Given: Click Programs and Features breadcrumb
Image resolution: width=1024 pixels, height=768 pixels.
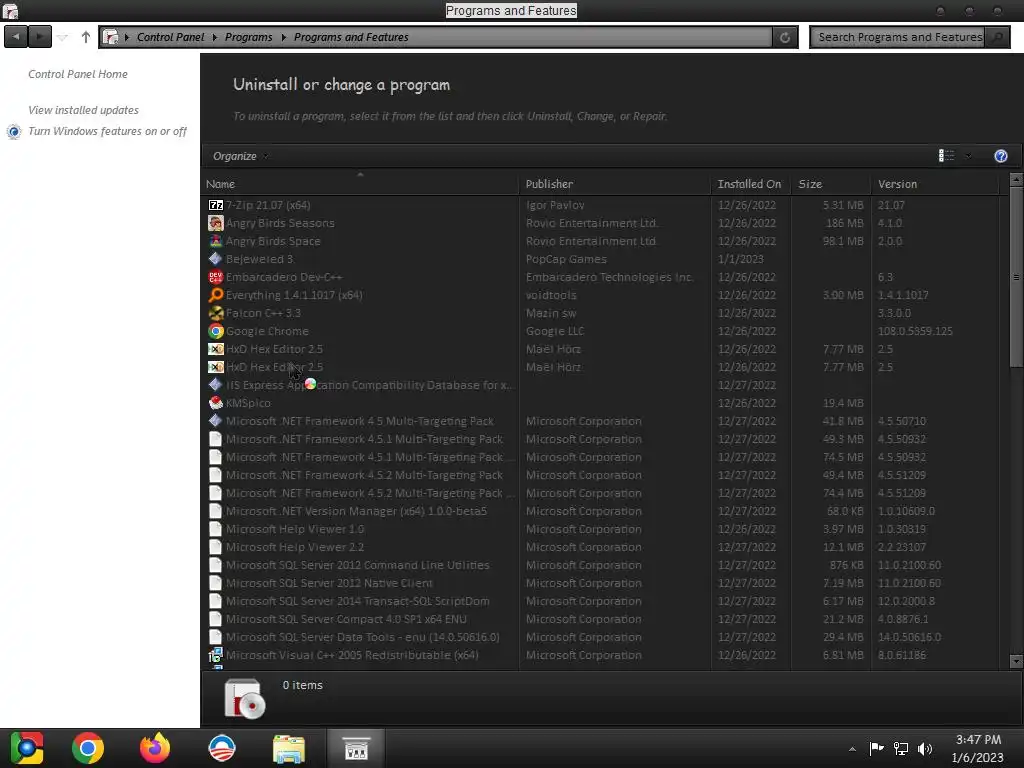Looking at the screenshot, I should tap(351, 37).
